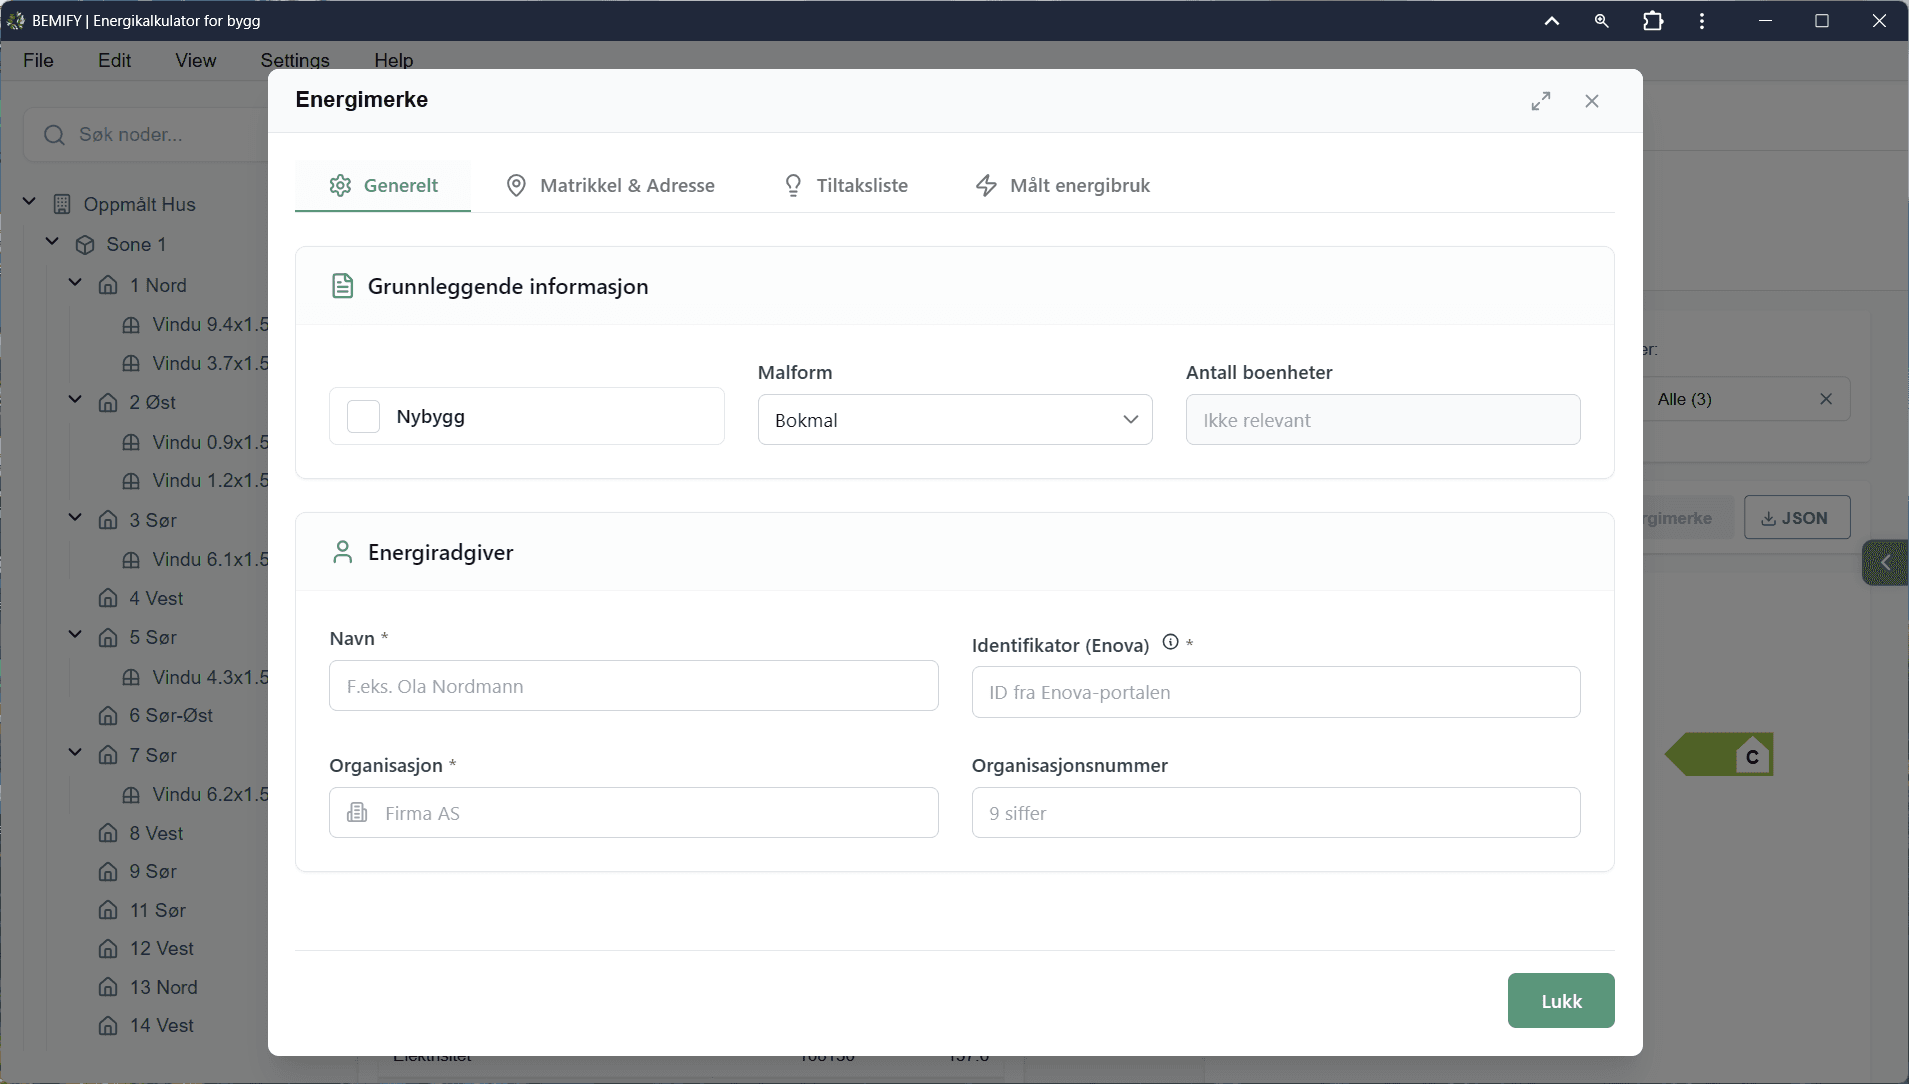Open the three-dot more options menu
Image resolution: width=1909 pixels, height=1084 pixels.
pyautogui.click(x=1702, y=21)
